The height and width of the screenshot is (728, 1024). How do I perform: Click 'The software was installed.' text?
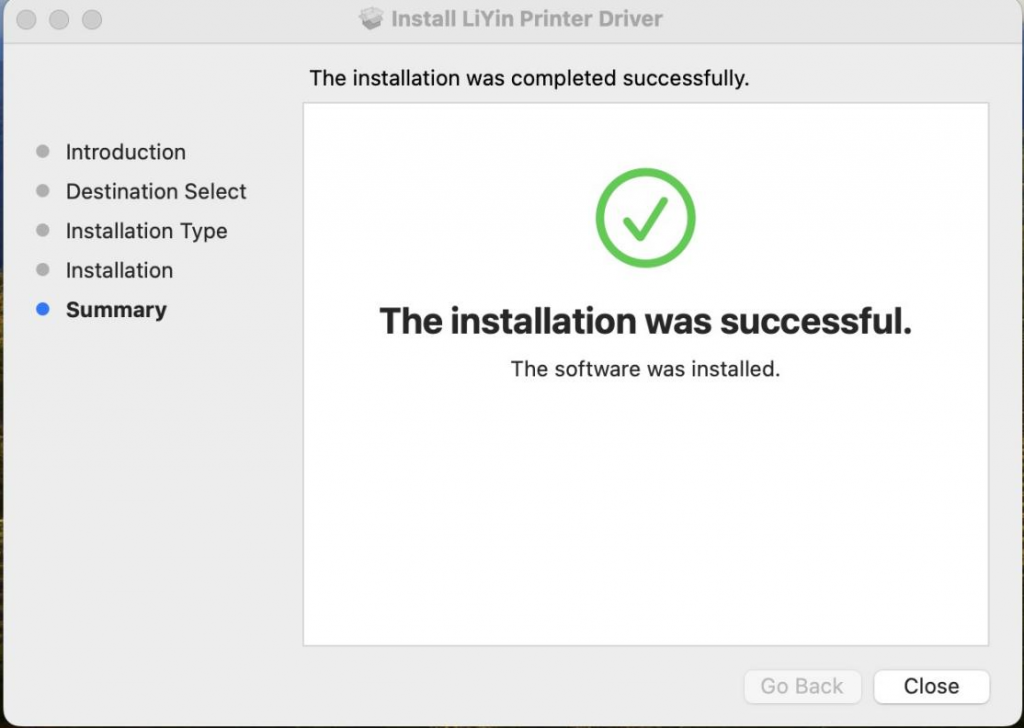(645, 369)
